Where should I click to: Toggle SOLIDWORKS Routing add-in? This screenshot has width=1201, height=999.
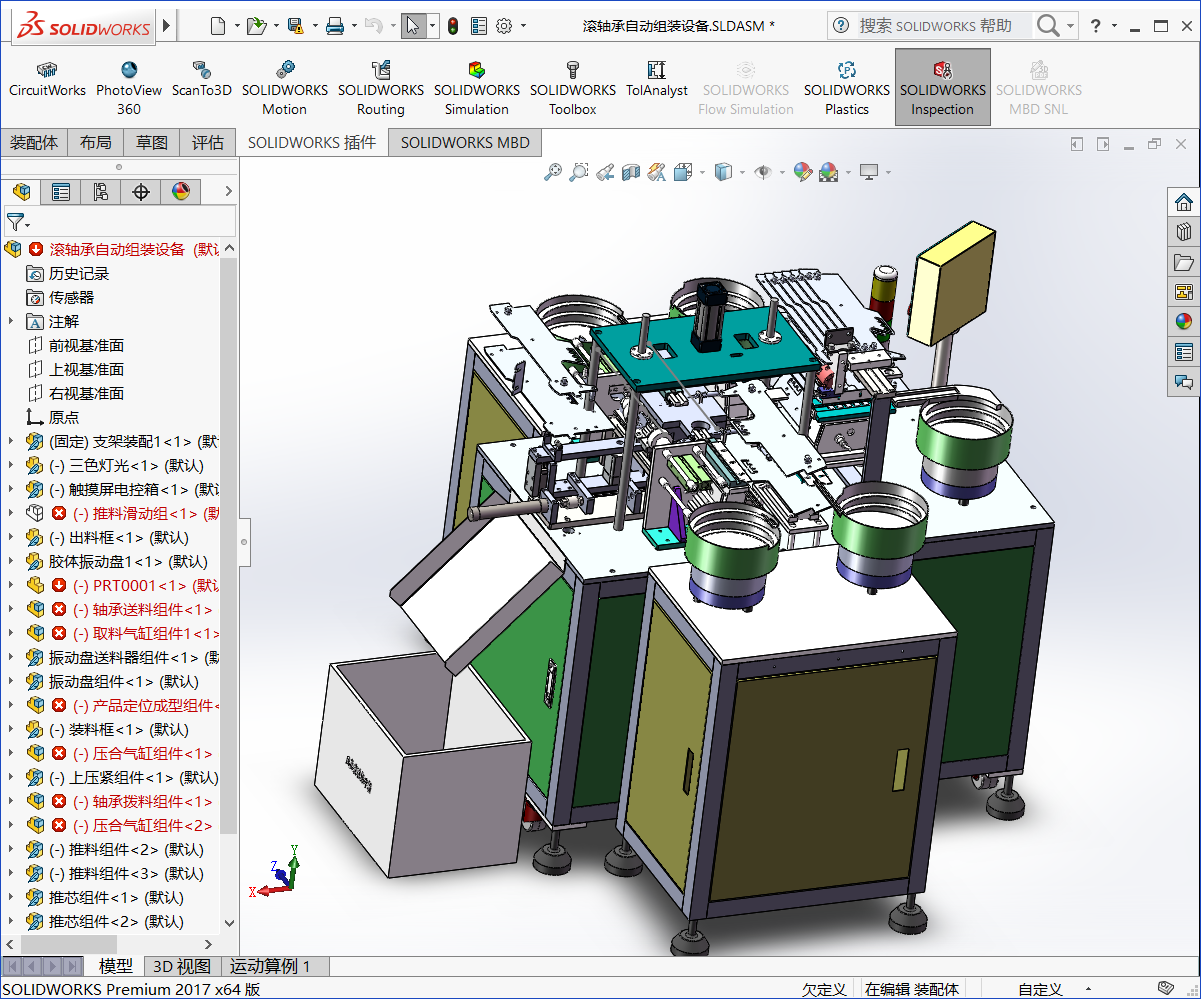(x=381, y=88)
